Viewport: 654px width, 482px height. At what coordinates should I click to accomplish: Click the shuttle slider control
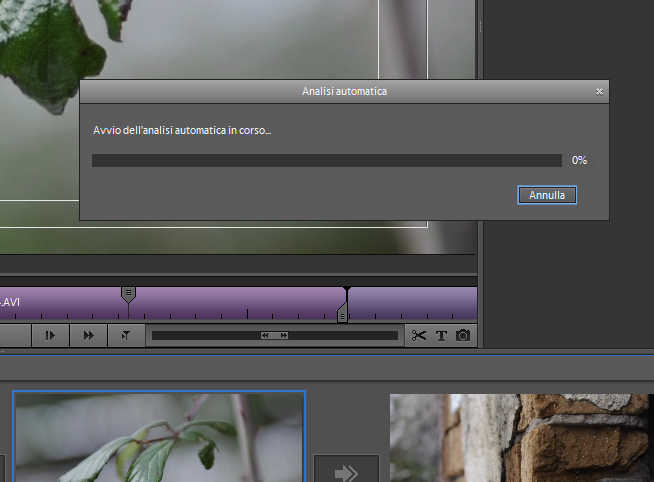(274, 336)
